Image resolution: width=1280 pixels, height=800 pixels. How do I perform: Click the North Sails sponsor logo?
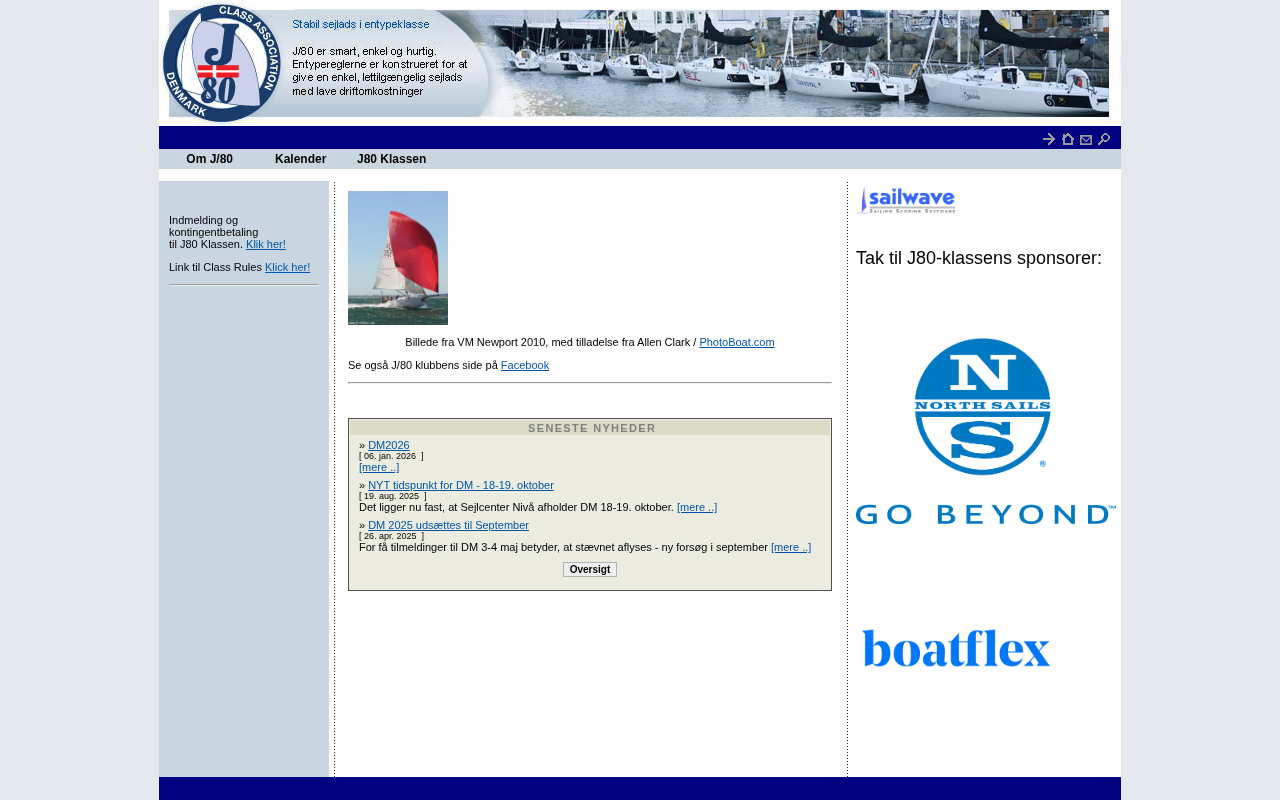pyautogui.click(x=985, y=431)
